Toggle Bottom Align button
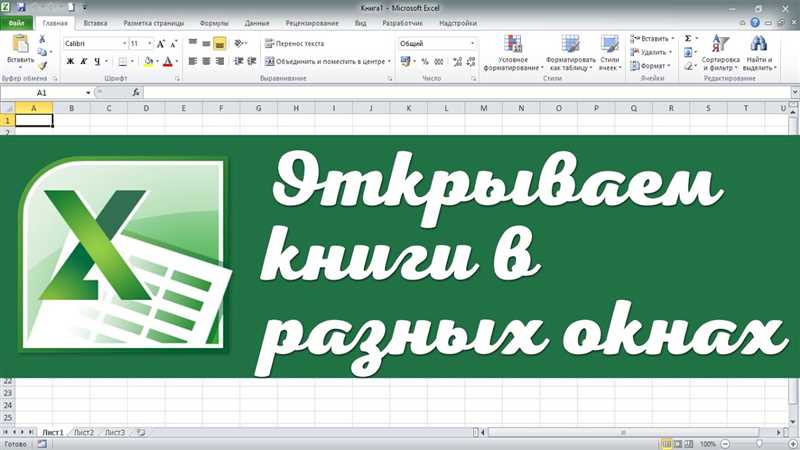This screenshot has height=450, width=800. click(219, 43)
